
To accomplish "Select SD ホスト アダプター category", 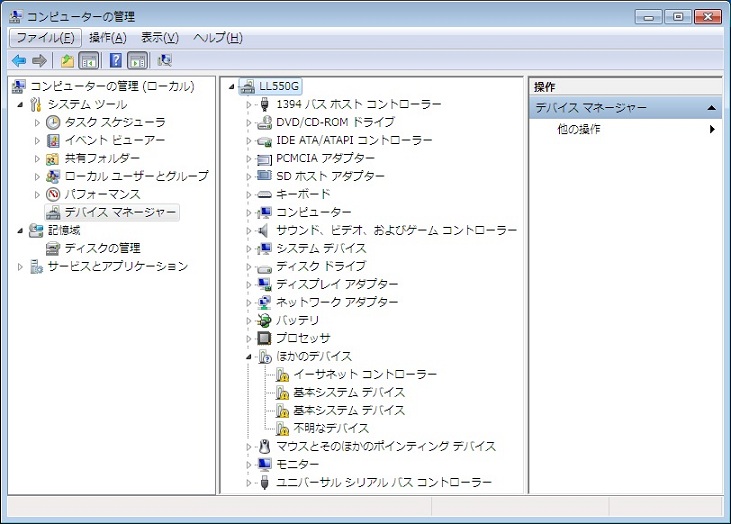I will click(x=330, y=176).
